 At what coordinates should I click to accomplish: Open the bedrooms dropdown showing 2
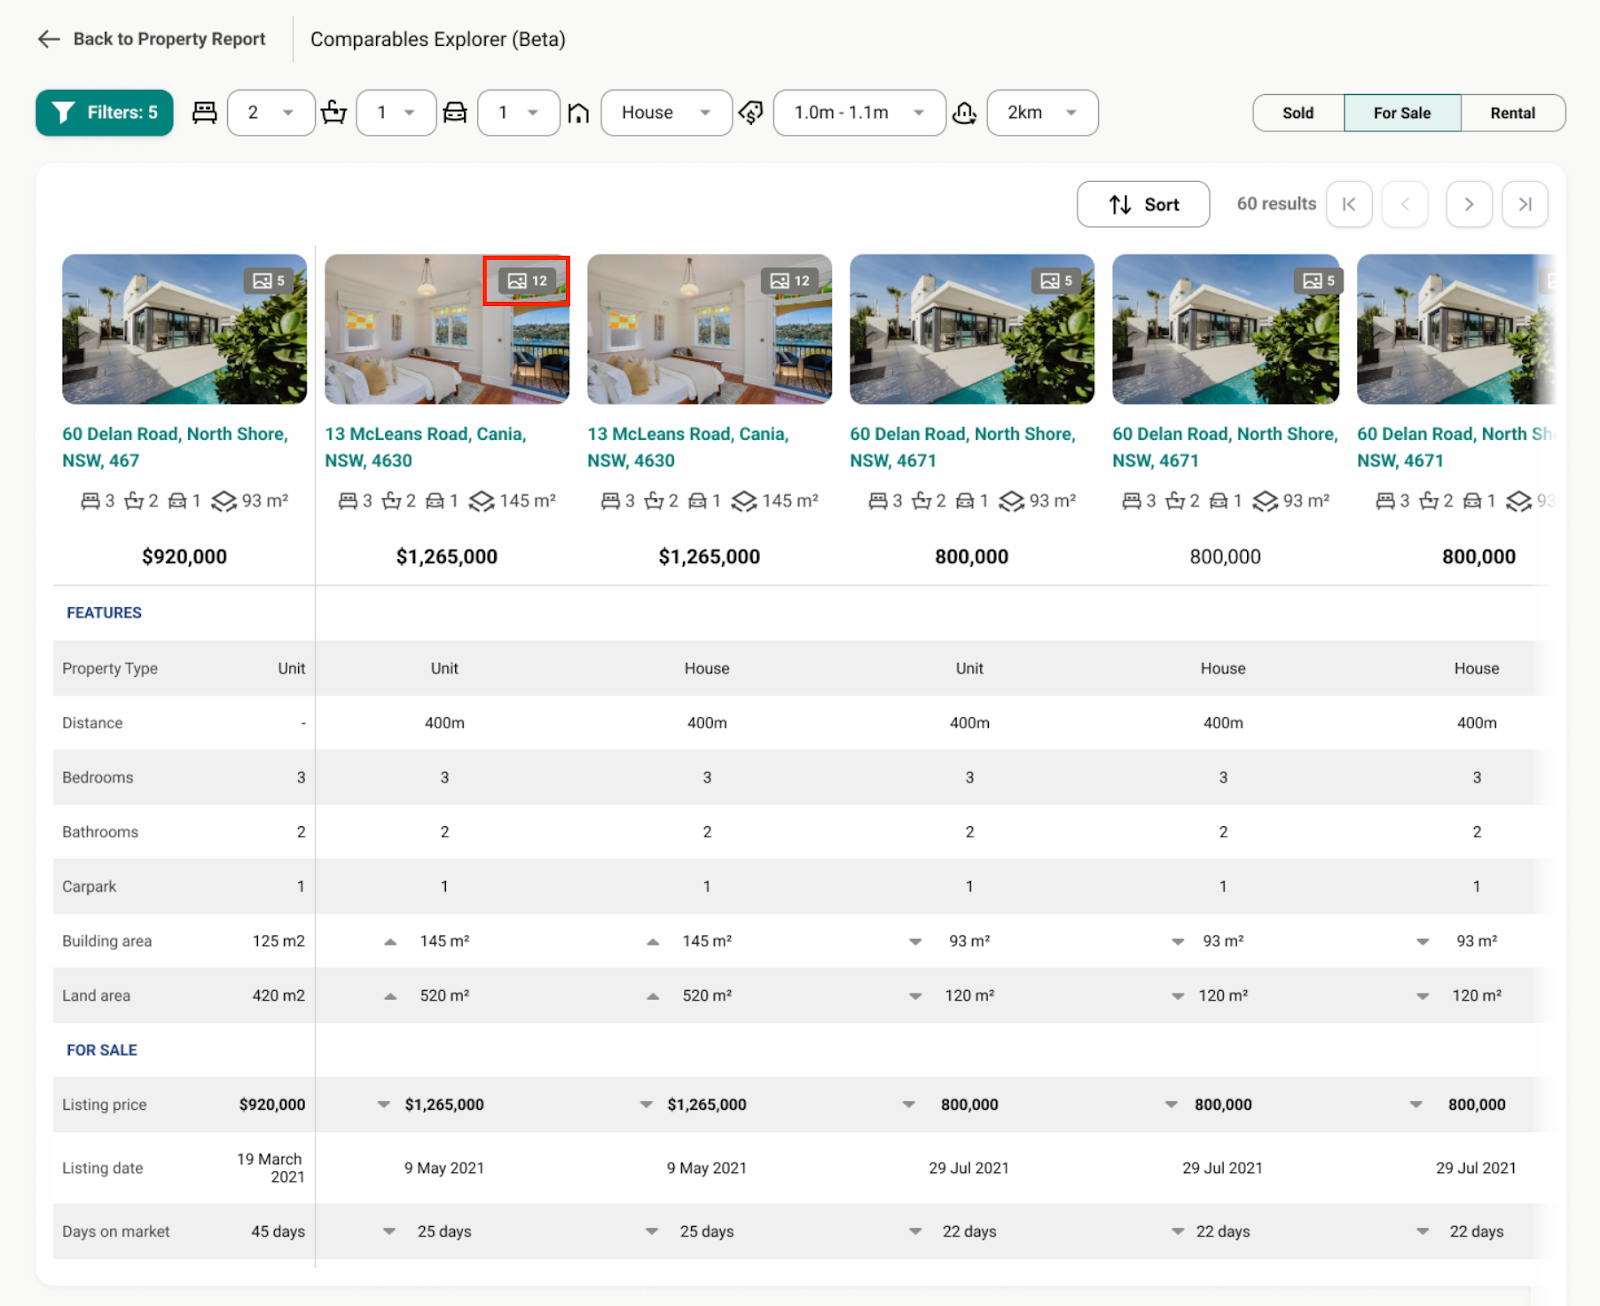(271, 113)
